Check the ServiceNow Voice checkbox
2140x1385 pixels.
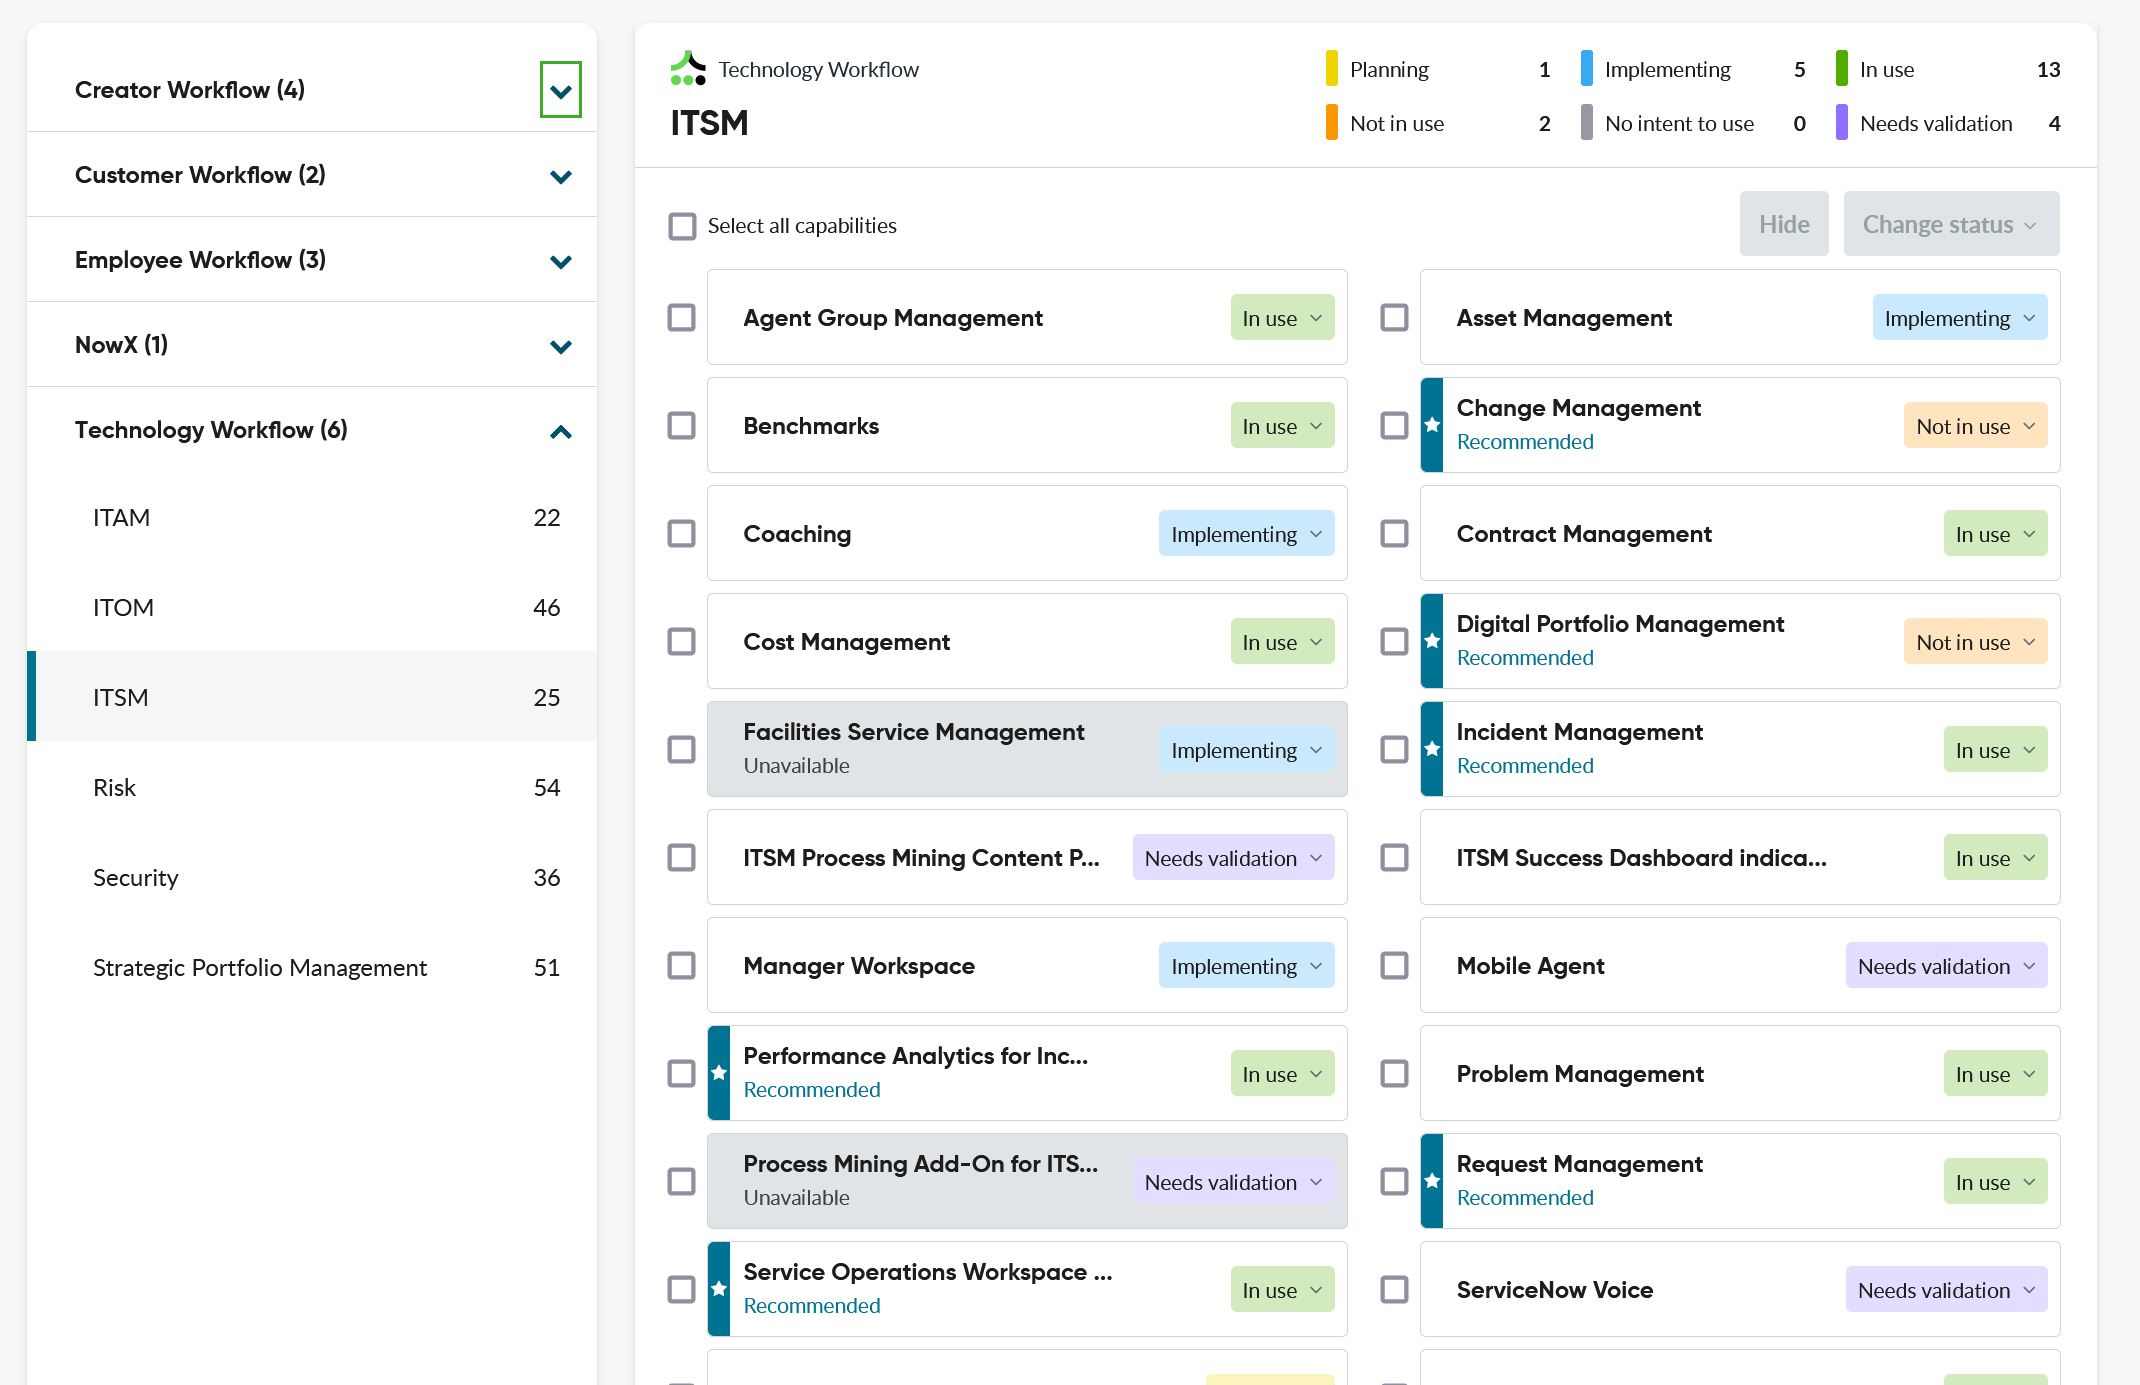click(x=1395, y=1290)
